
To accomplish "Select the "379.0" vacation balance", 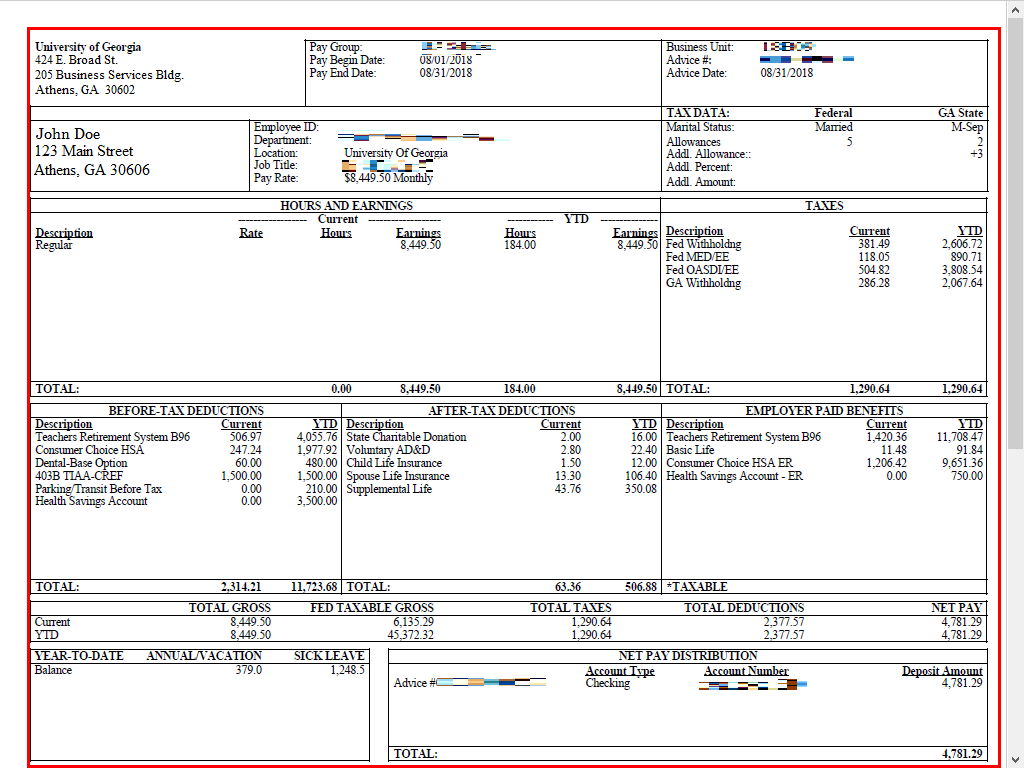I will [249, 670].
